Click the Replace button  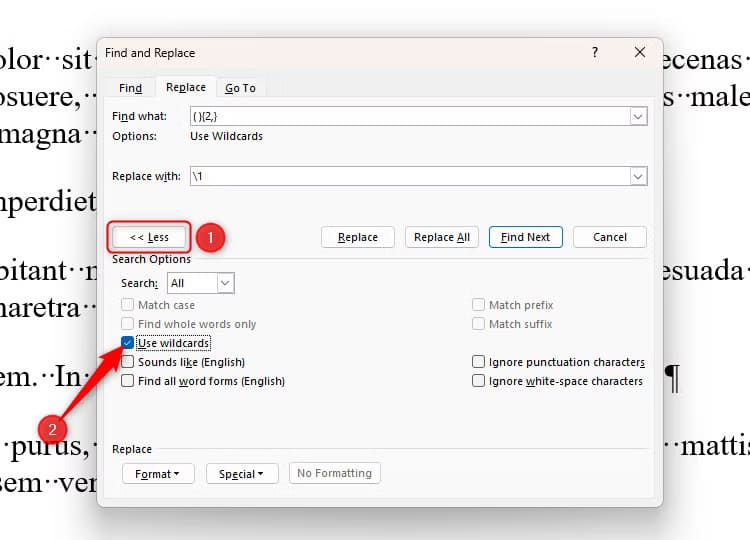pos(358,237)
